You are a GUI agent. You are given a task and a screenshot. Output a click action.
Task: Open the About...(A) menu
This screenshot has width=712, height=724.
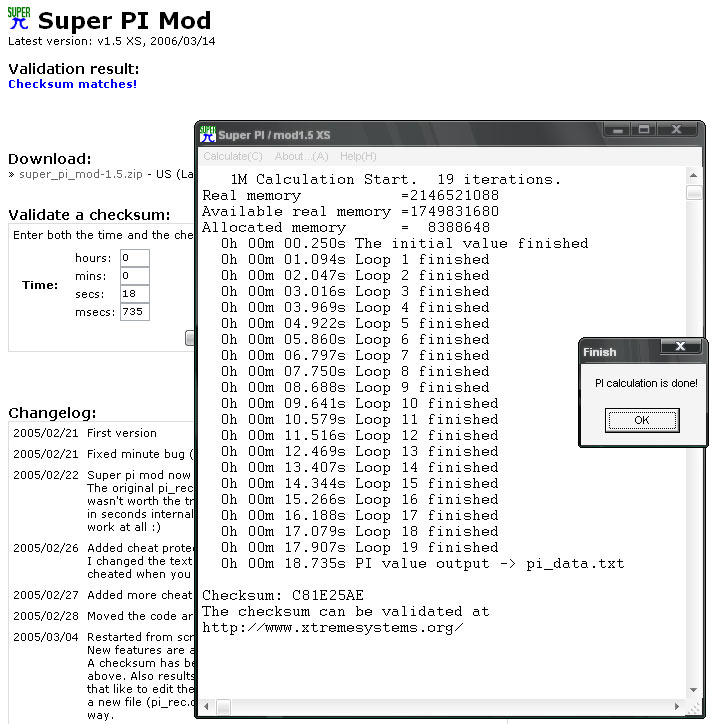click(302, 157)
